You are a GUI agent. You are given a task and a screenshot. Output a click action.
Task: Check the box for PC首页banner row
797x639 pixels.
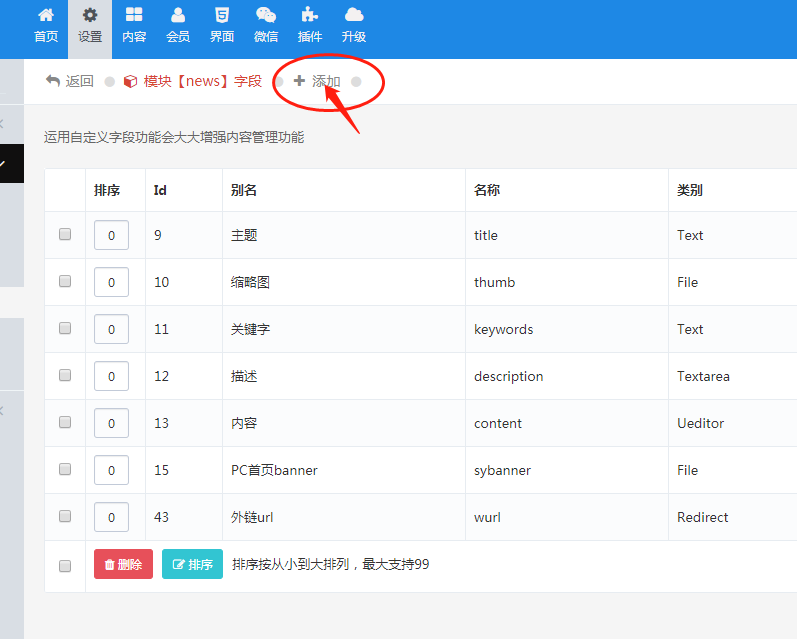(65, 469)
